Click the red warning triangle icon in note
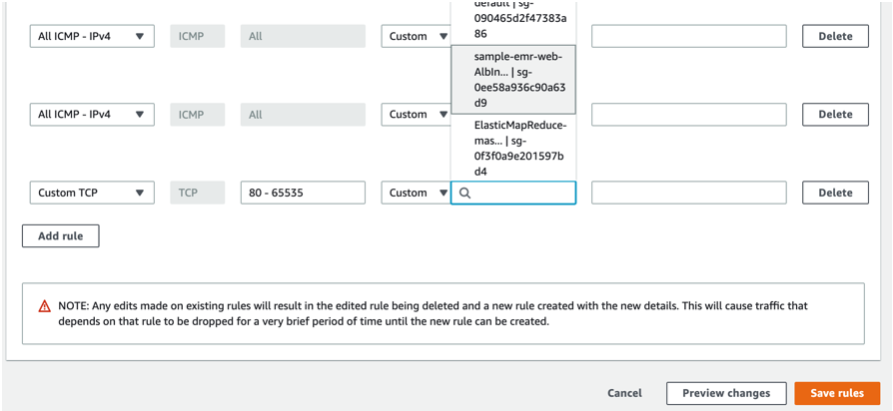The height and width of the screenshot is (411, 893). [x=44, y=306]
